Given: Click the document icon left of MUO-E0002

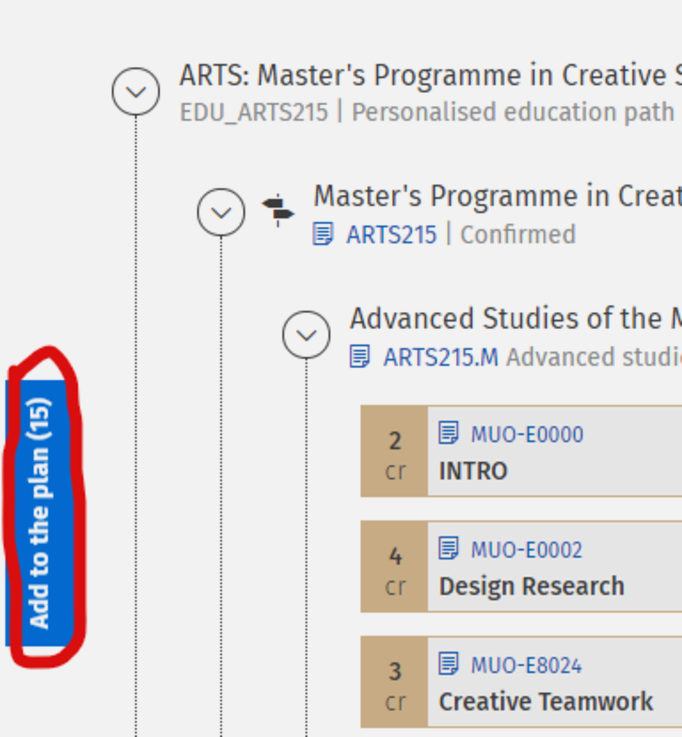Looking at the screenshot, I should tap(449, 549).
